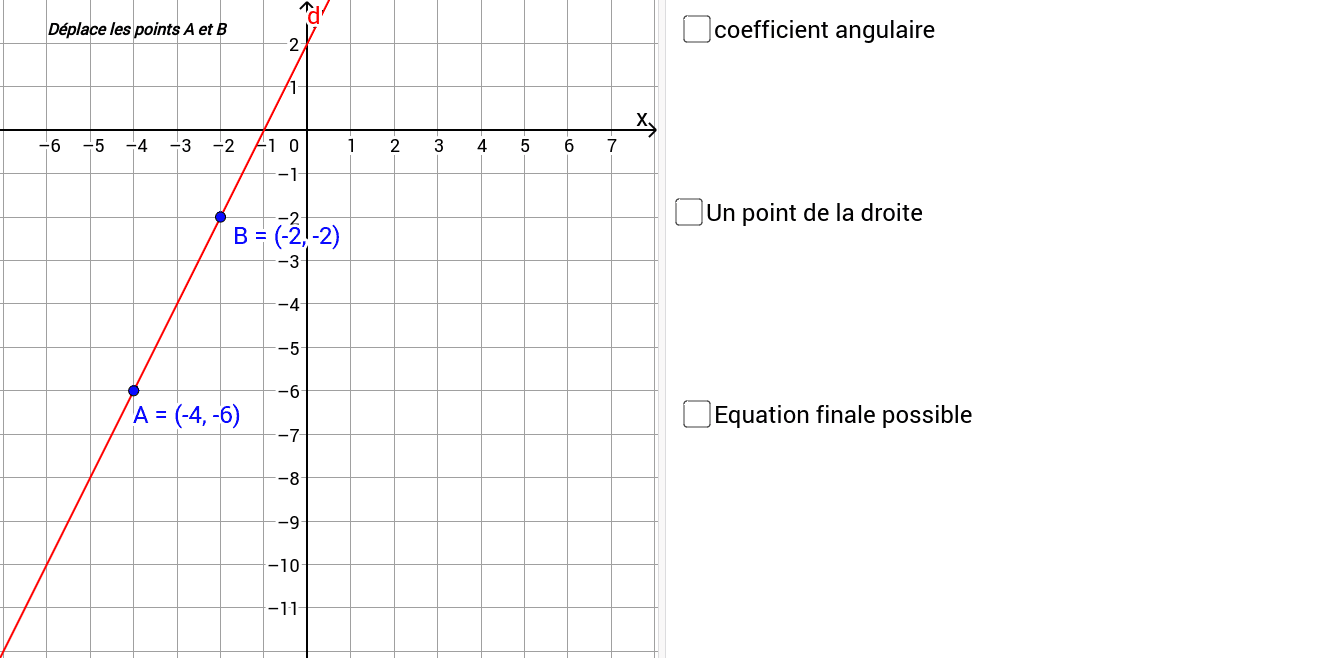Image resolution: width=1336 pixels, height=660 pixels.
Task: Click the vertical scrollbar beside the graph
Action: point(659,330)
